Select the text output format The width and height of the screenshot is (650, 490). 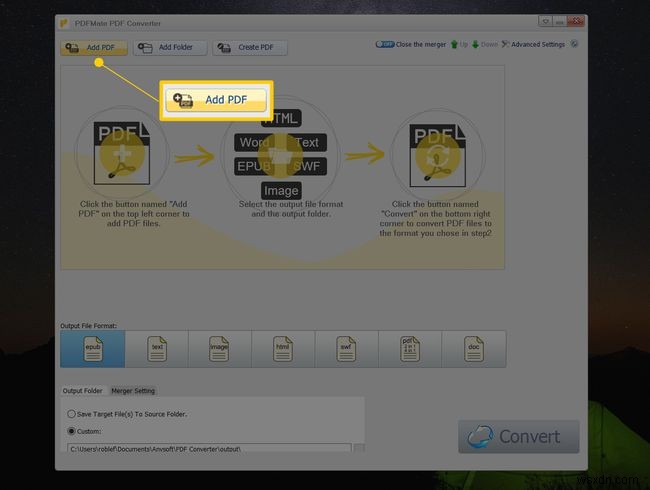point(157,349)
